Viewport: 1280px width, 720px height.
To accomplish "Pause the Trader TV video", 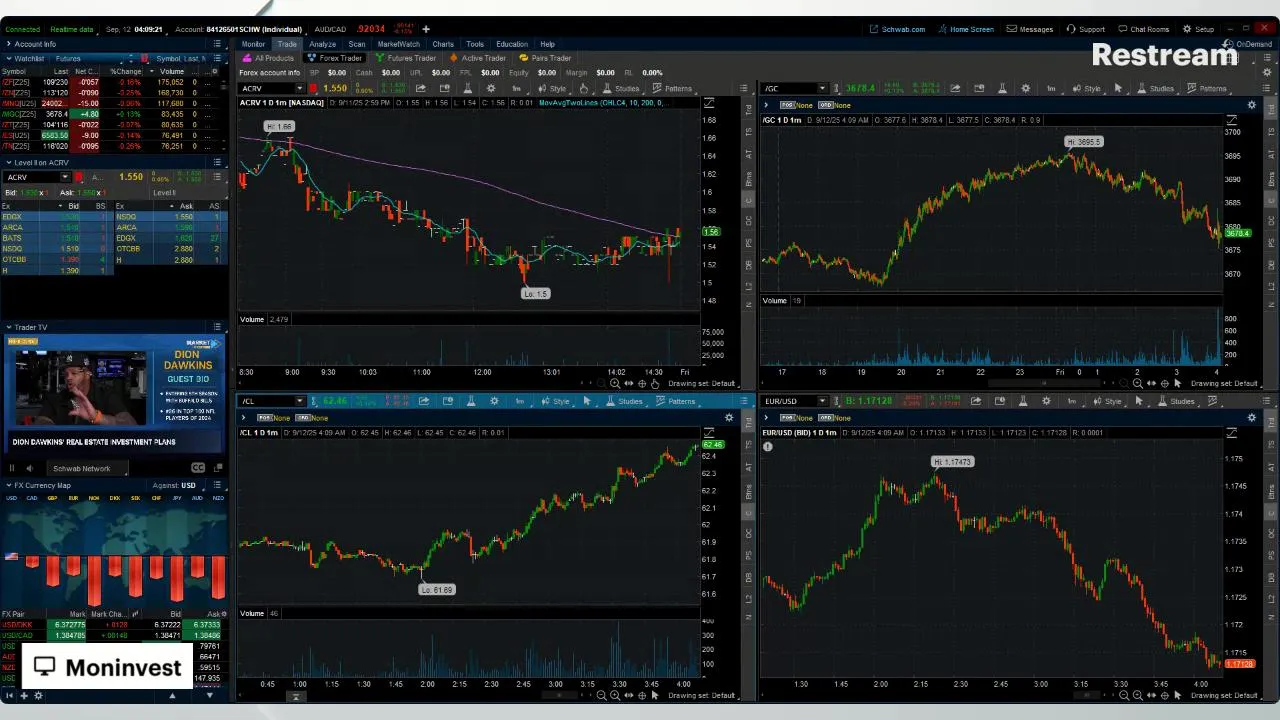I will 13,468.
